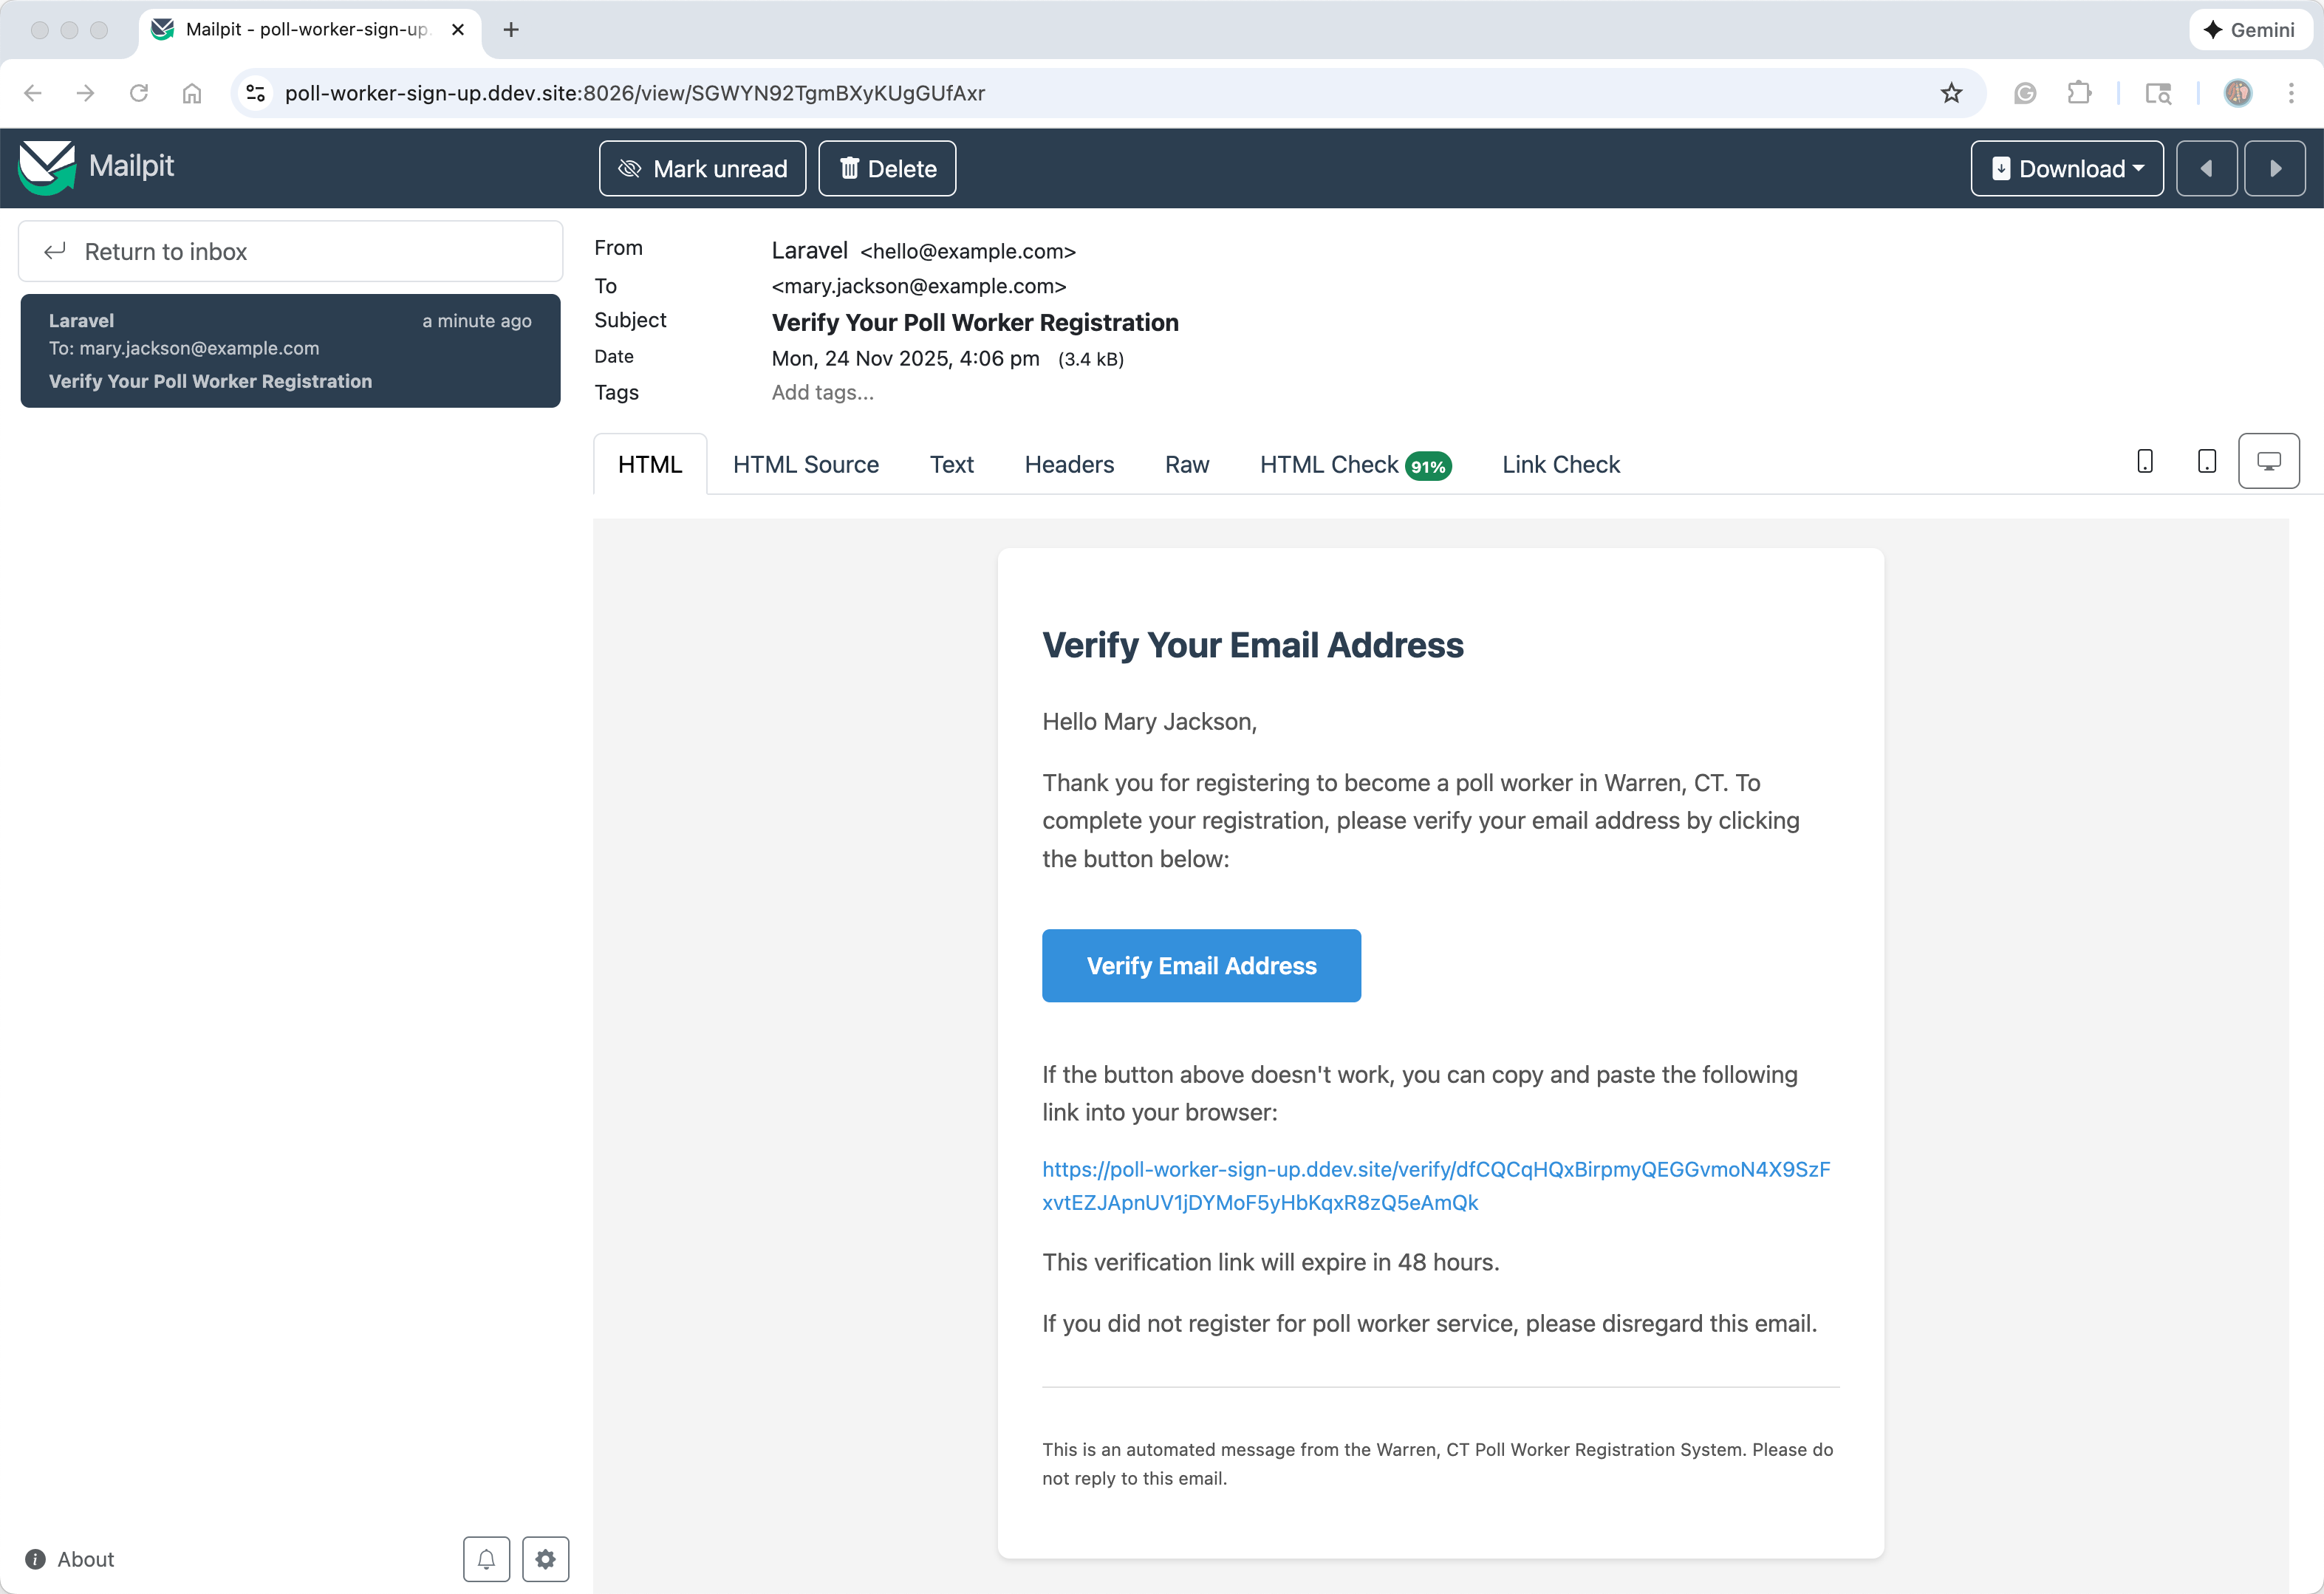Open browser extensions puzzle icon

click(x=2079, y=93)
